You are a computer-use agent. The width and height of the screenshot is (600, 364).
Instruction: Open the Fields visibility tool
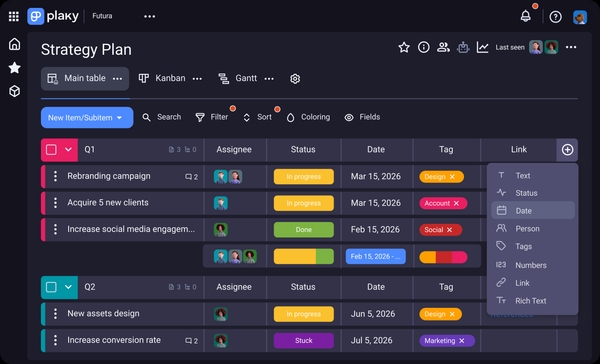[x=362, y=117]
